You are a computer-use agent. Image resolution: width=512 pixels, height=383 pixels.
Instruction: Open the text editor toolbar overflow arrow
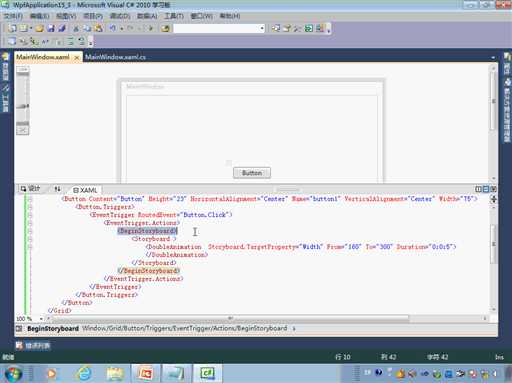pyautogui.click(x=90, y=42)
